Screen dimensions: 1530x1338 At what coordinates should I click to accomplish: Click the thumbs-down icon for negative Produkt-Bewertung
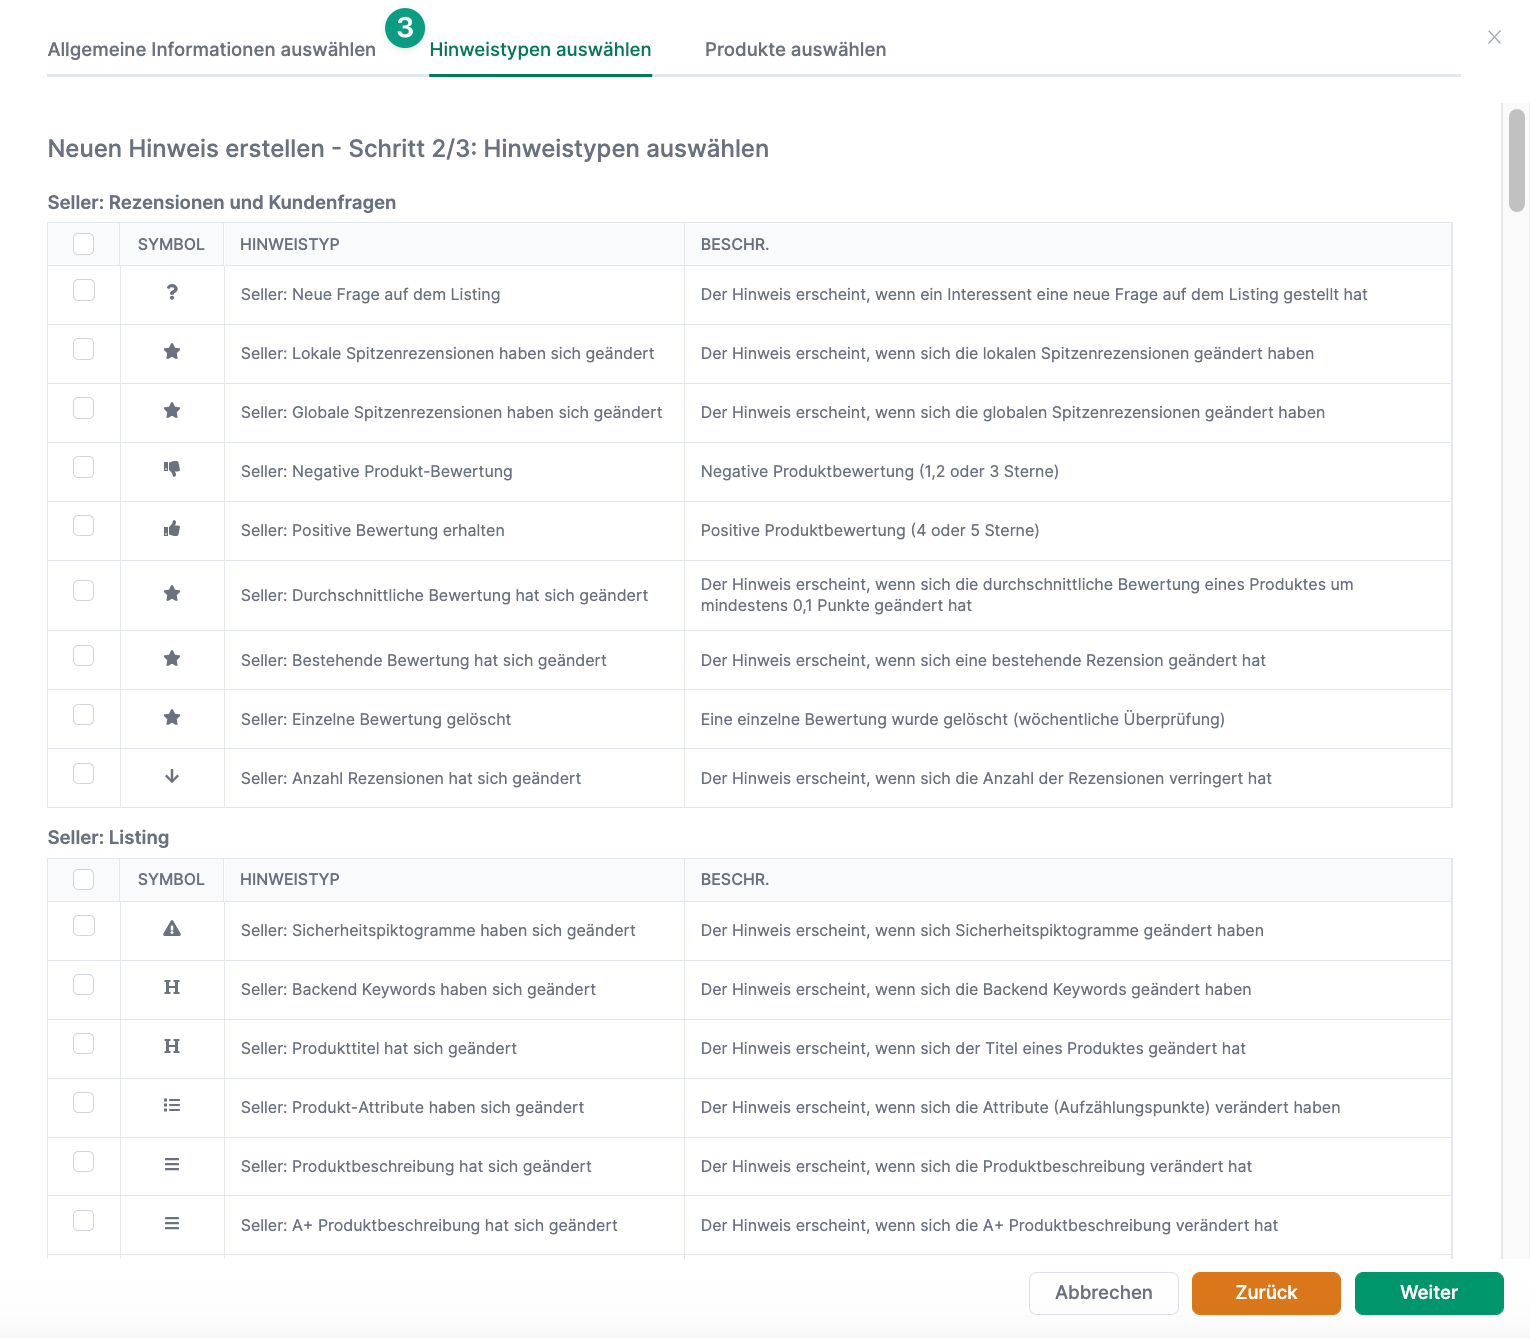point(171,469)
